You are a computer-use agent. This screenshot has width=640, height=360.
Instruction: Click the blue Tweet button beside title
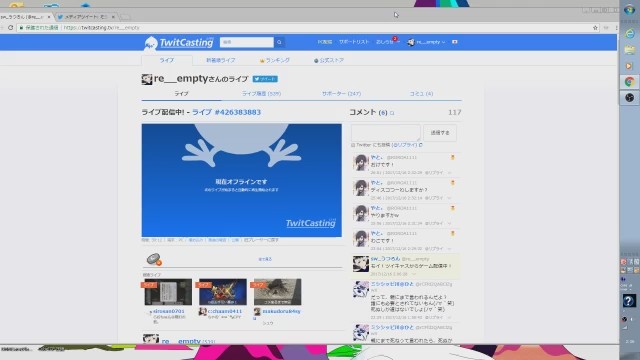(x=265, y=79)
